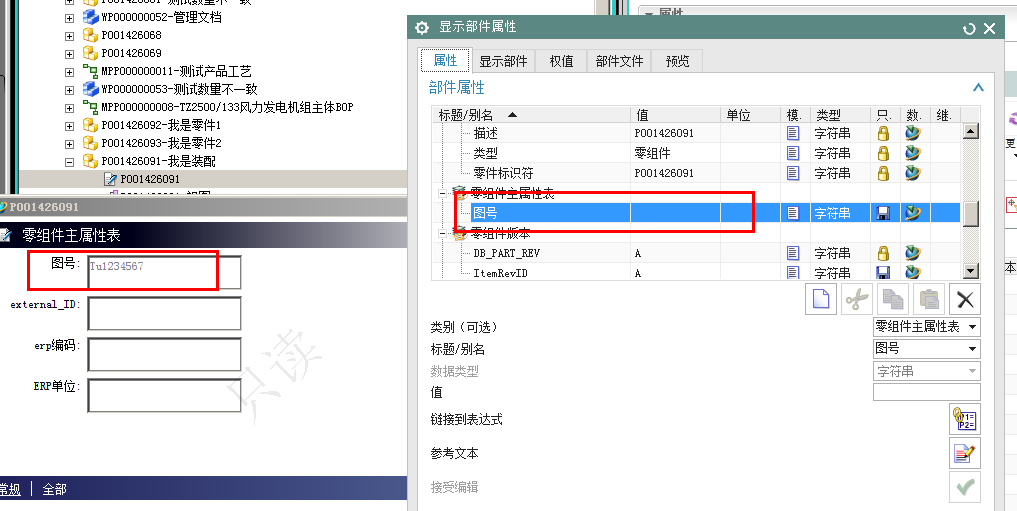Click the erp编码 input field

point(164,355)
